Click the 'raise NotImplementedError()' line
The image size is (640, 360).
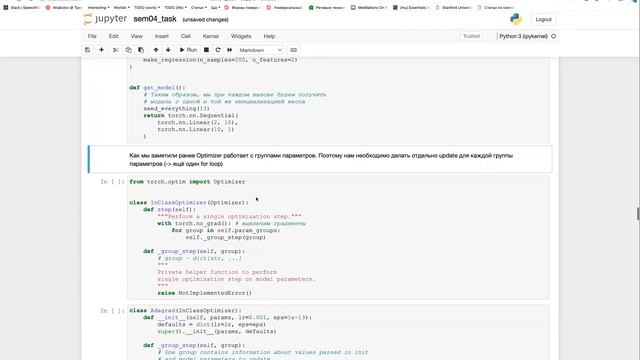204,293
